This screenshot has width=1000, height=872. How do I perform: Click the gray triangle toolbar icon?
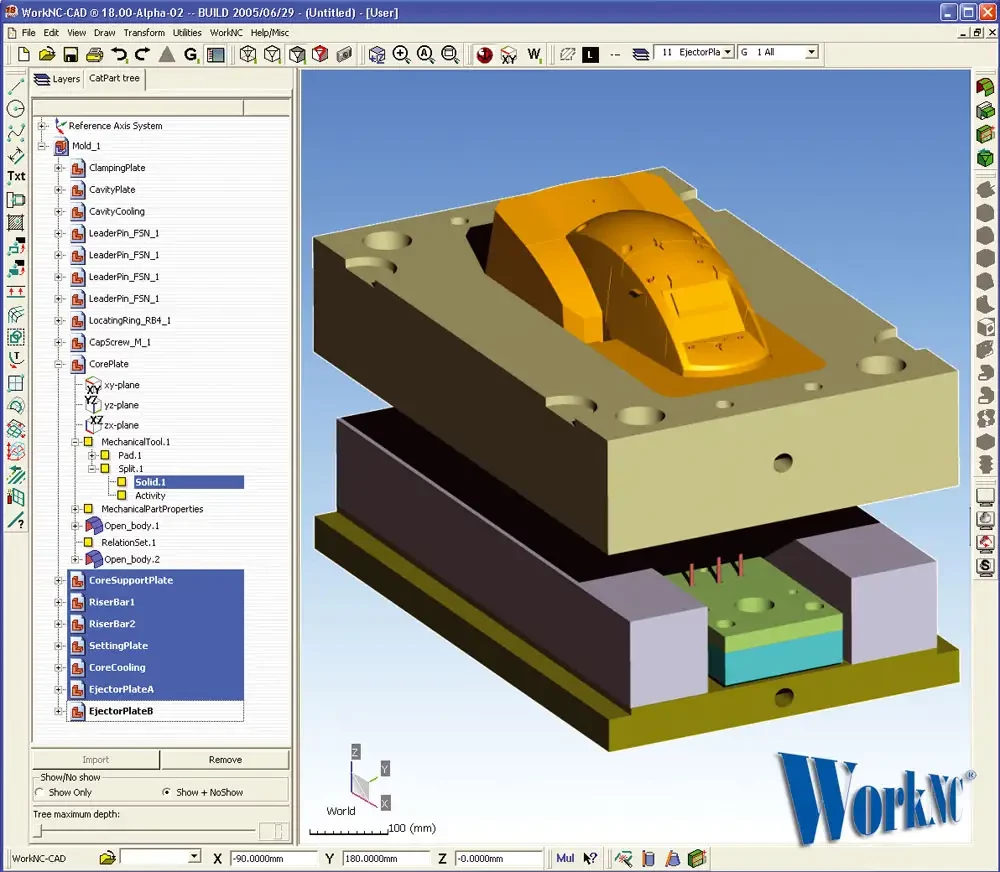pyautogui.click(x=167, y=54)
